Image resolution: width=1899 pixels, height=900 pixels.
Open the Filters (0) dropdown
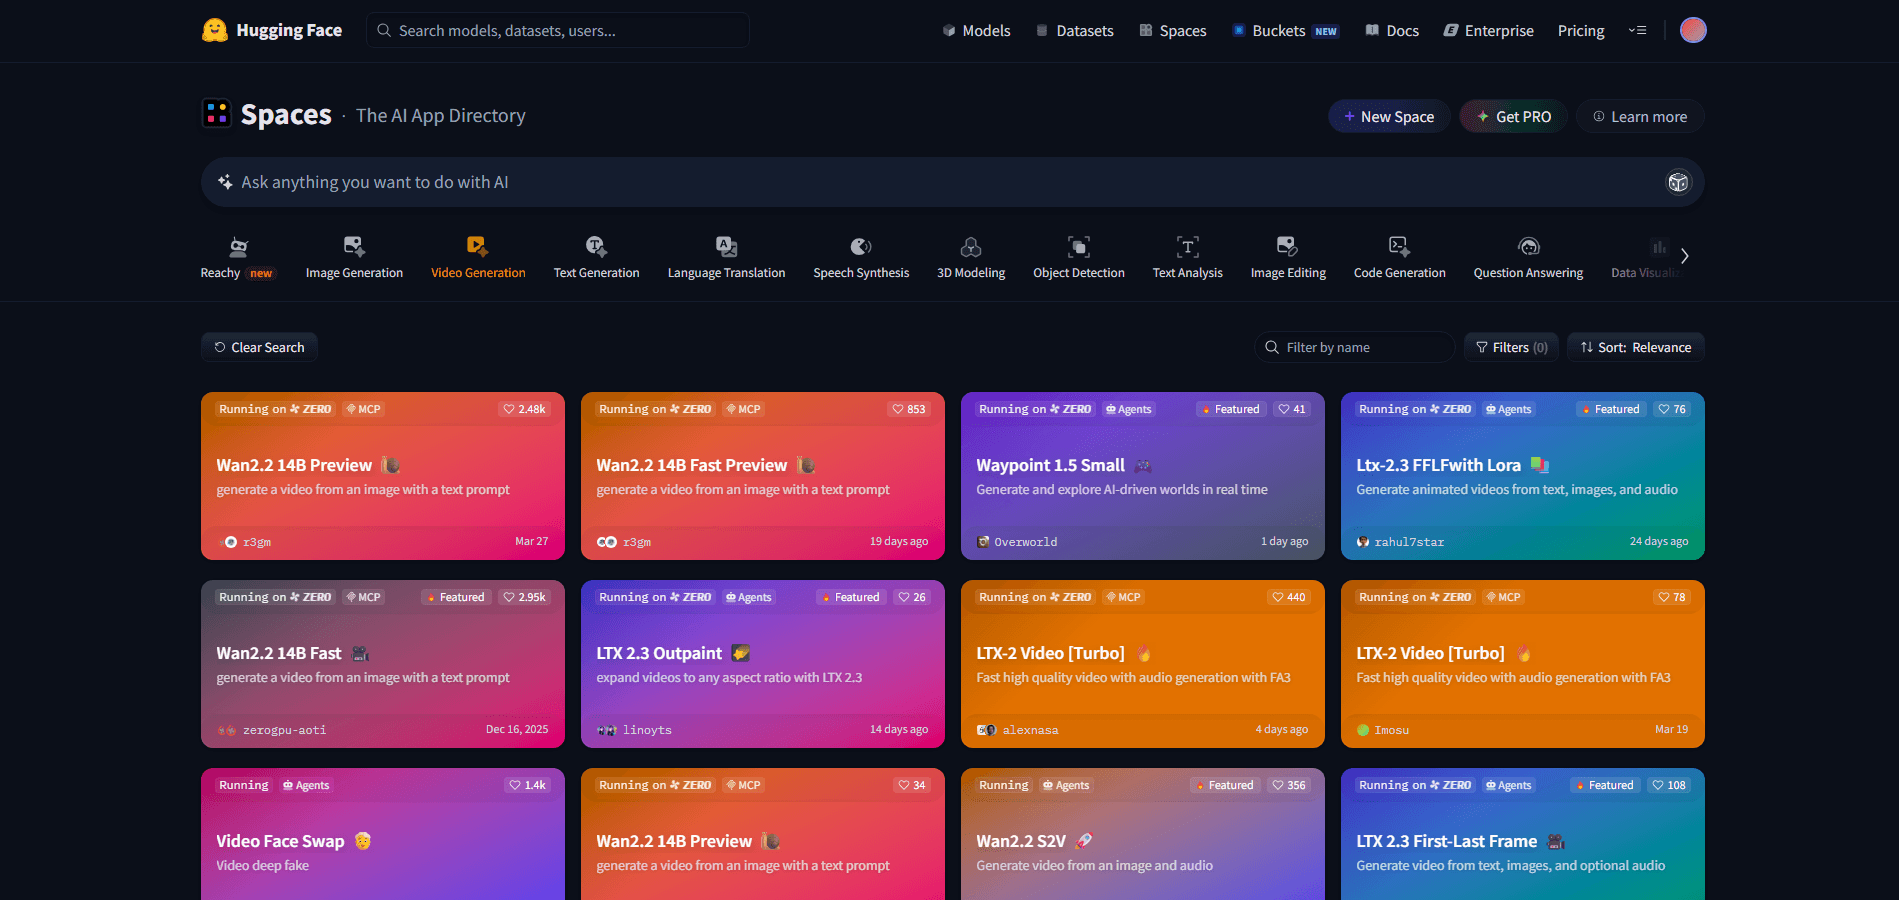(1511, 347)
